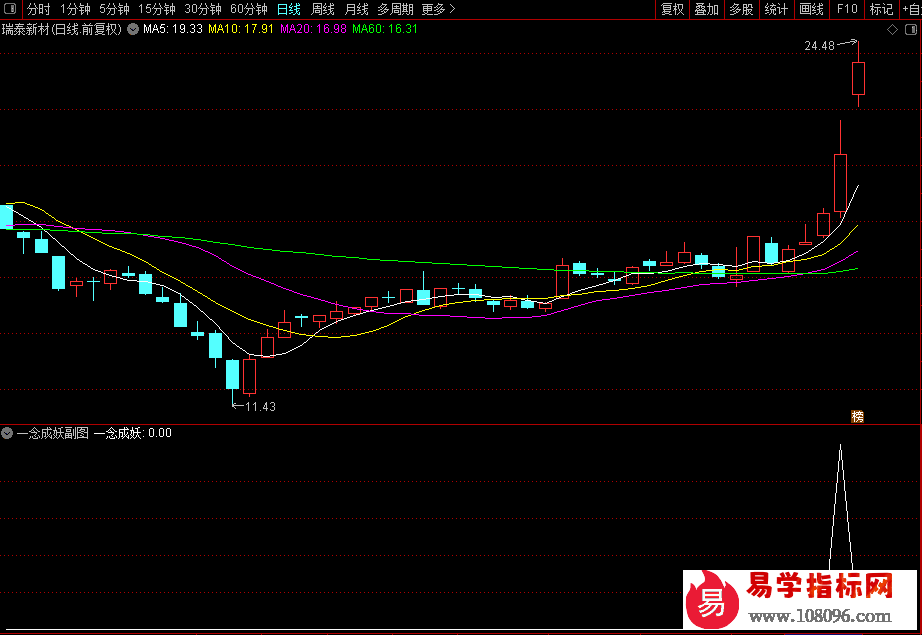The width and height of the screenshot is (922, 635).
Task: Expand the main chart indicator dropdown
Action: click(x=133, y=29)
